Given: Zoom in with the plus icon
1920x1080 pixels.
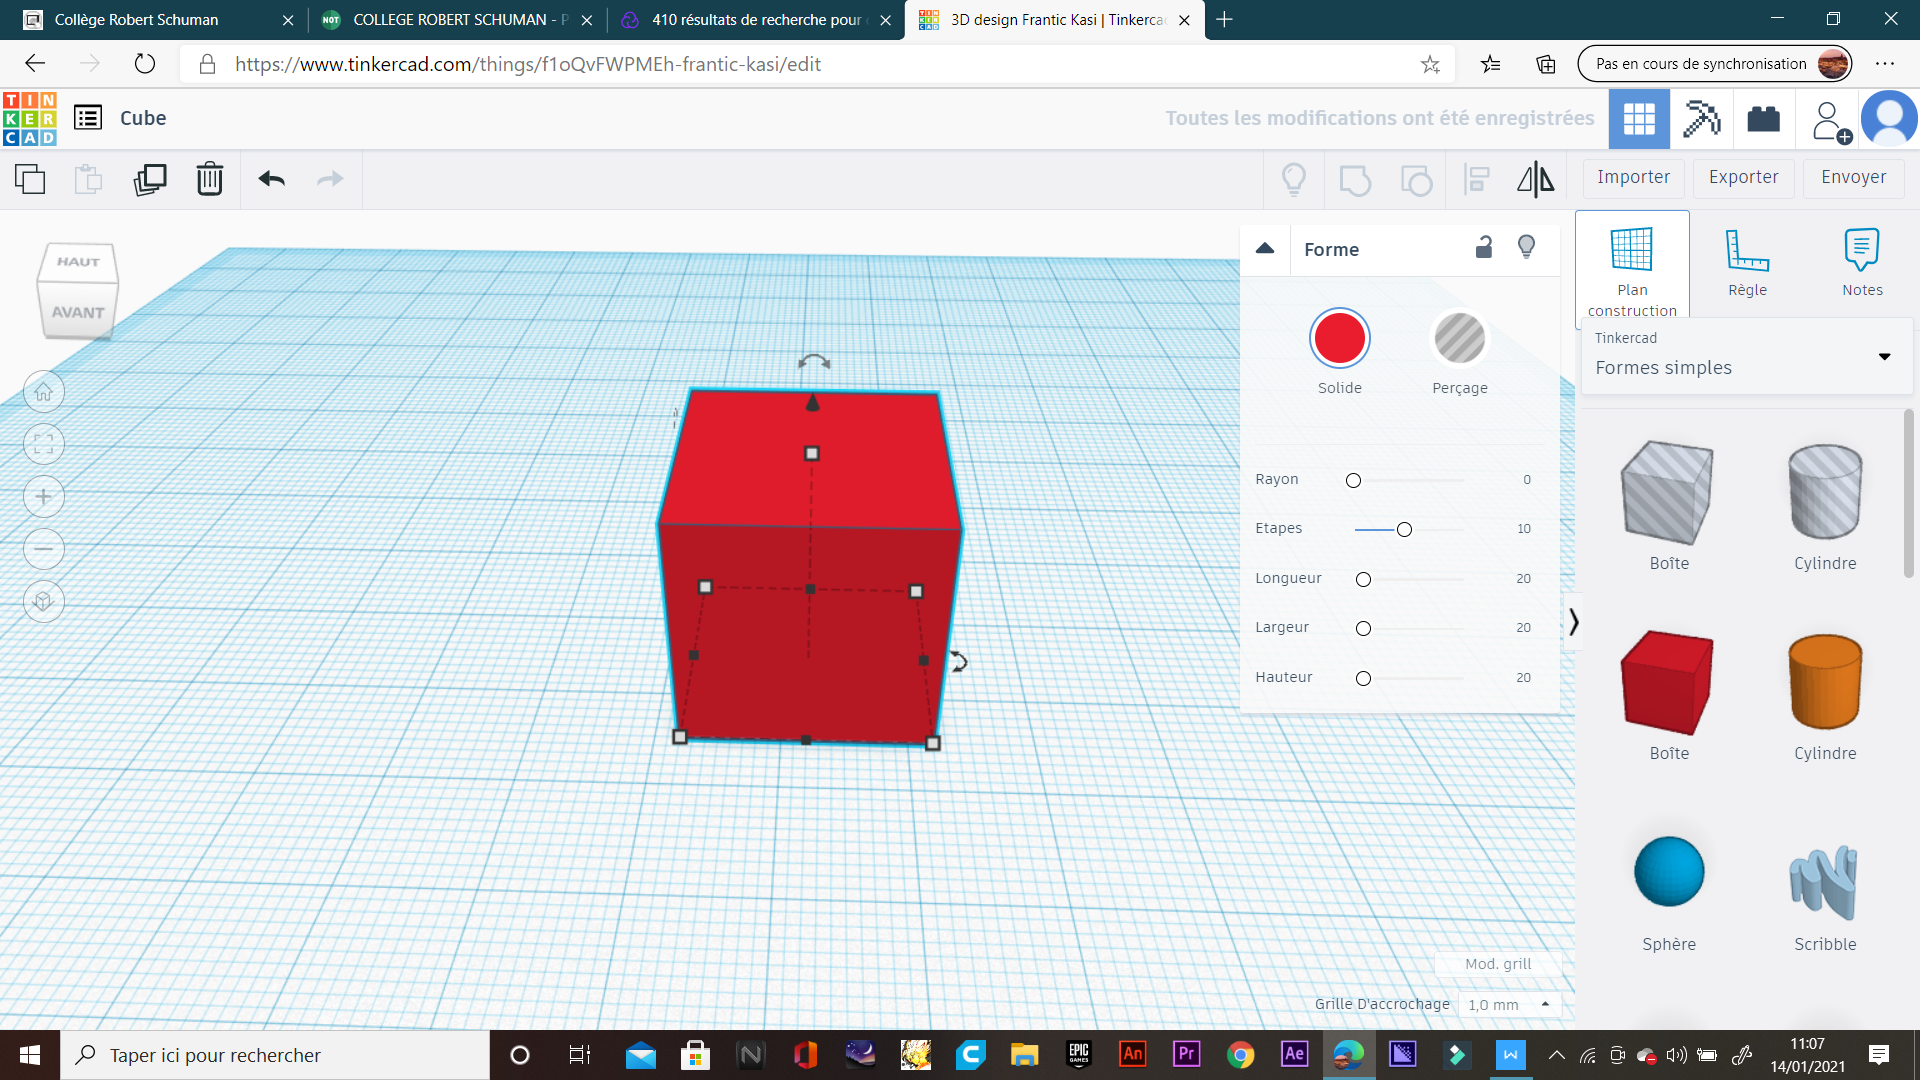Looking at the screenshot, I should pos(44,497).
